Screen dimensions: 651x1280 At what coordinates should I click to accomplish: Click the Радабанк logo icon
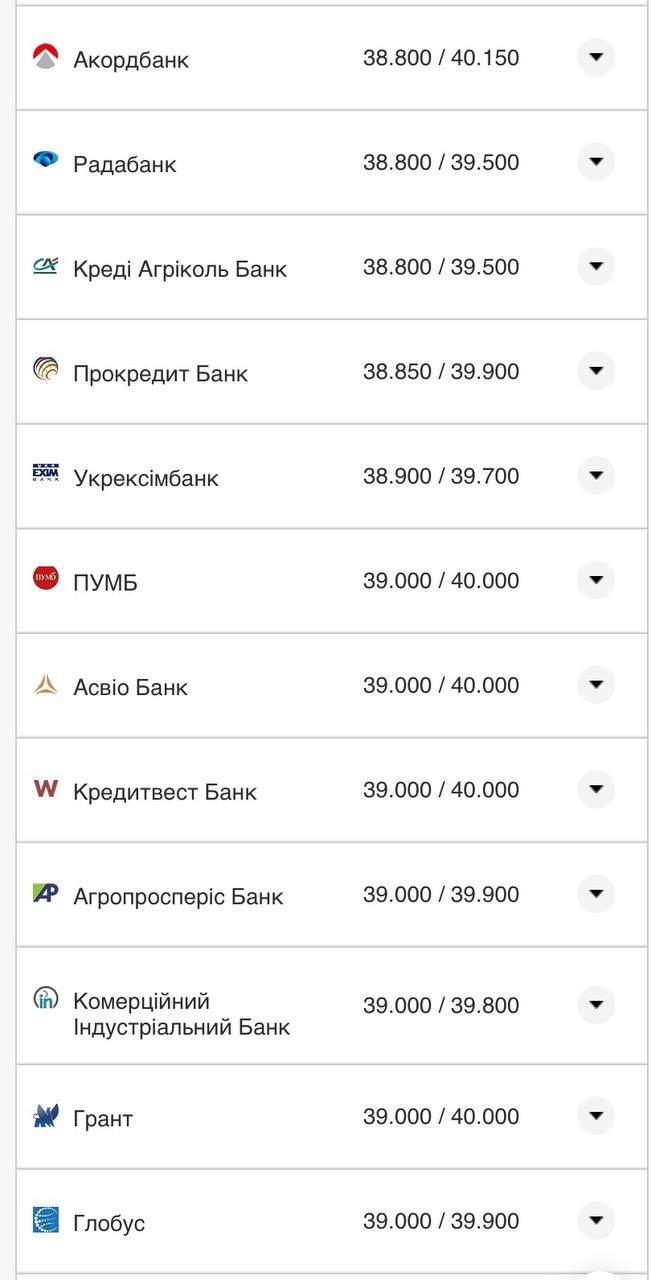tap(46, 159)
